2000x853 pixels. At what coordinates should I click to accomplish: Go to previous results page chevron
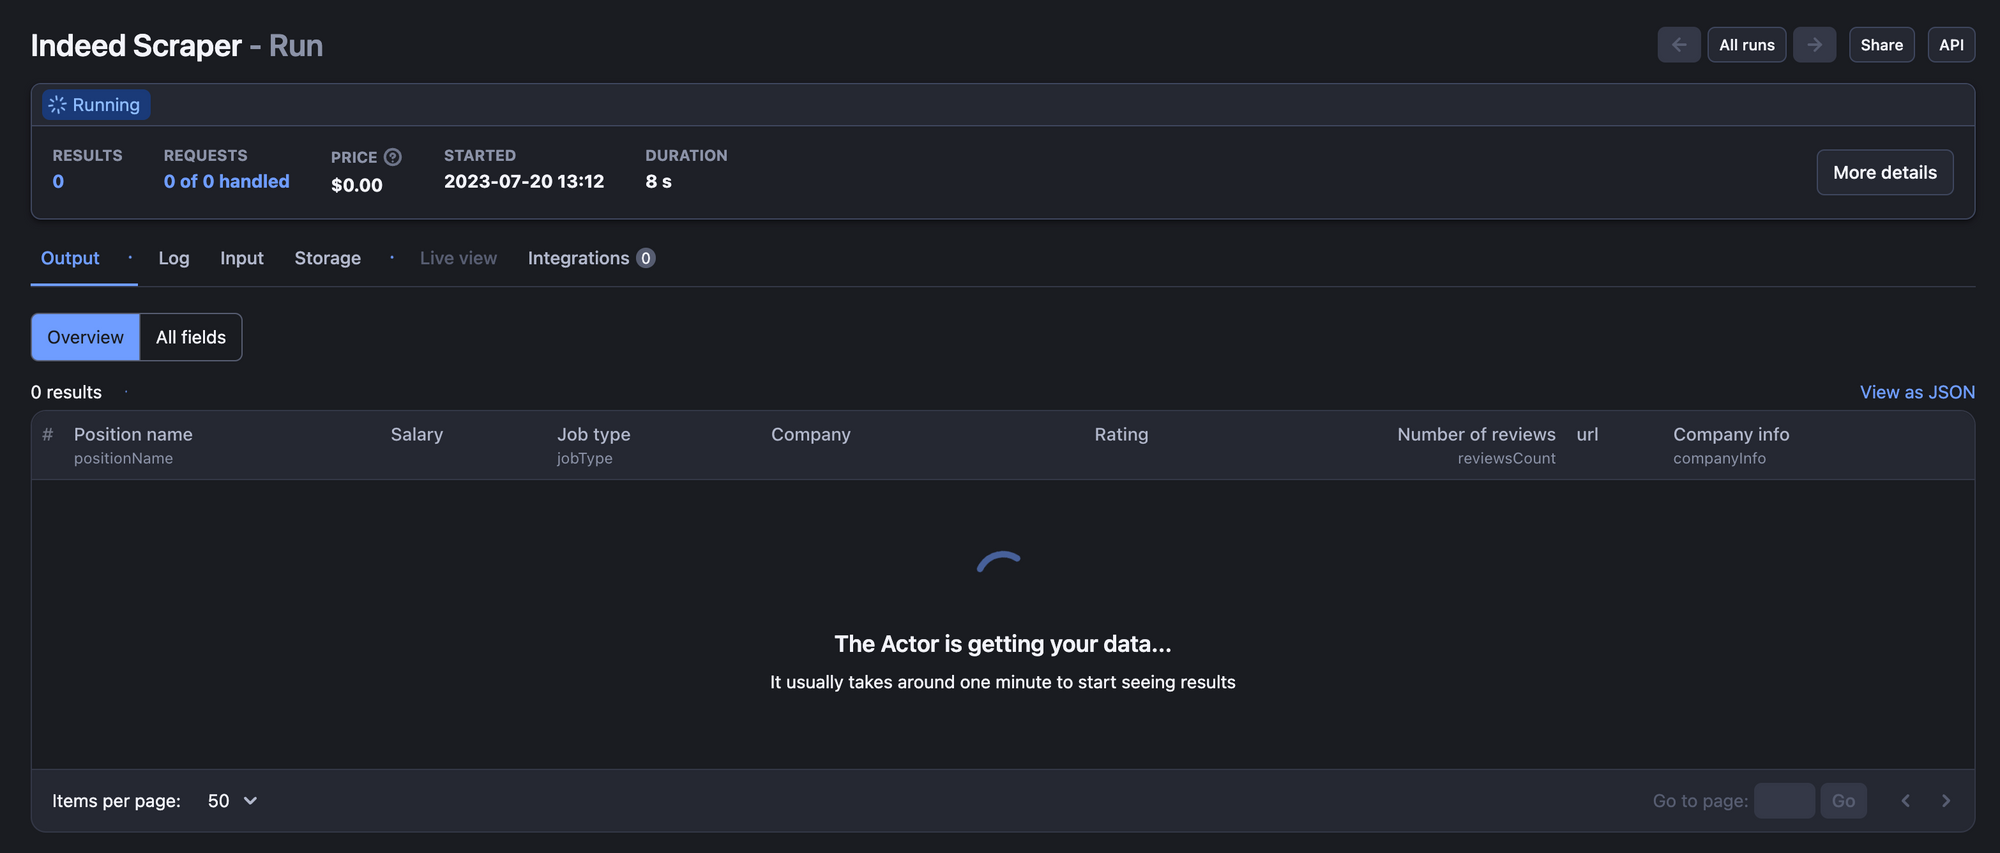(x=1905, y=801)
